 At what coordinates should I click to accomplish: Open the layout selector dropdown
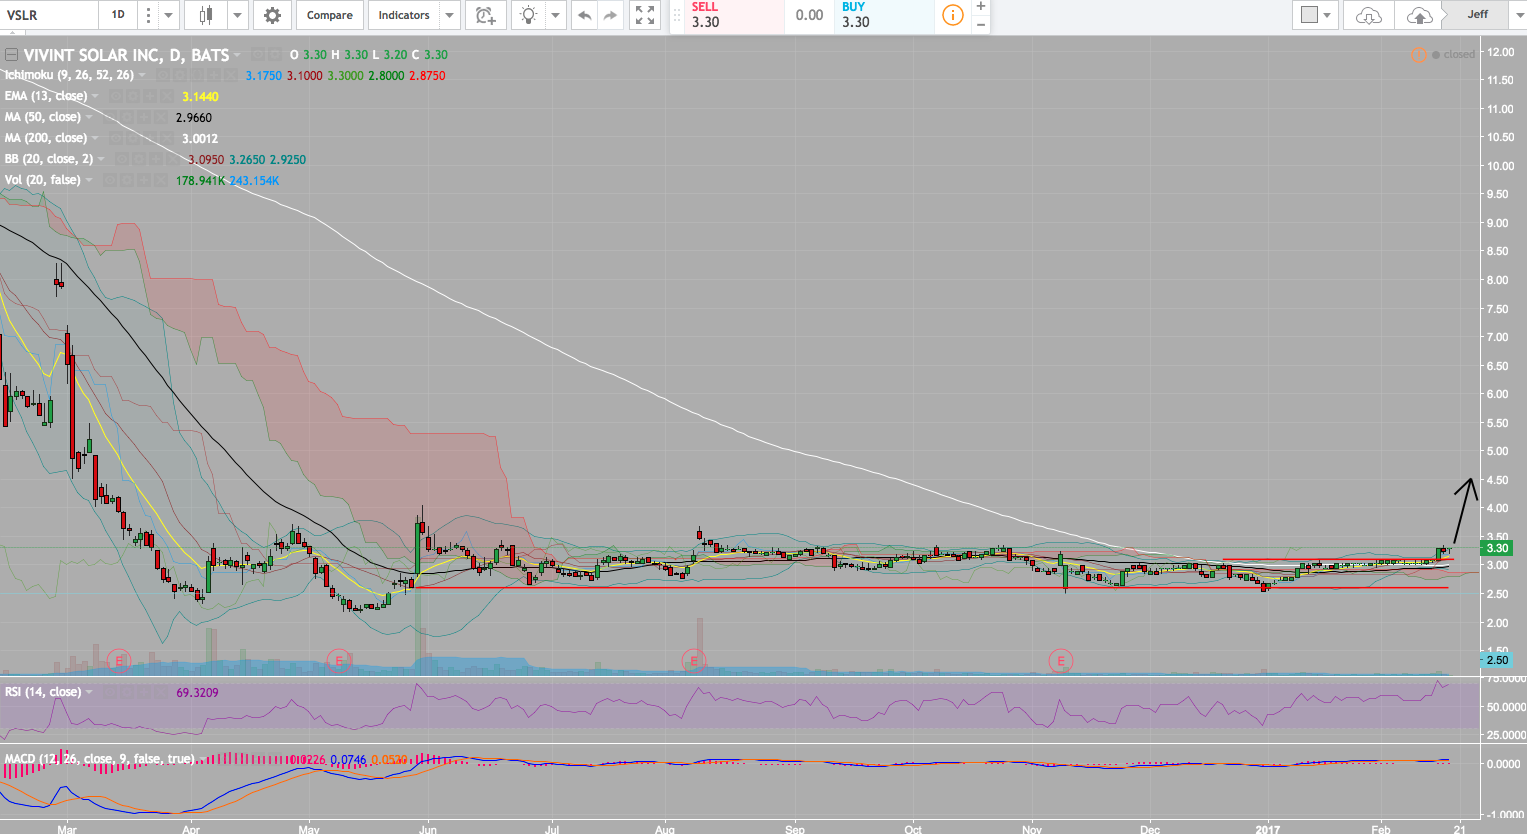(1315, 15)
